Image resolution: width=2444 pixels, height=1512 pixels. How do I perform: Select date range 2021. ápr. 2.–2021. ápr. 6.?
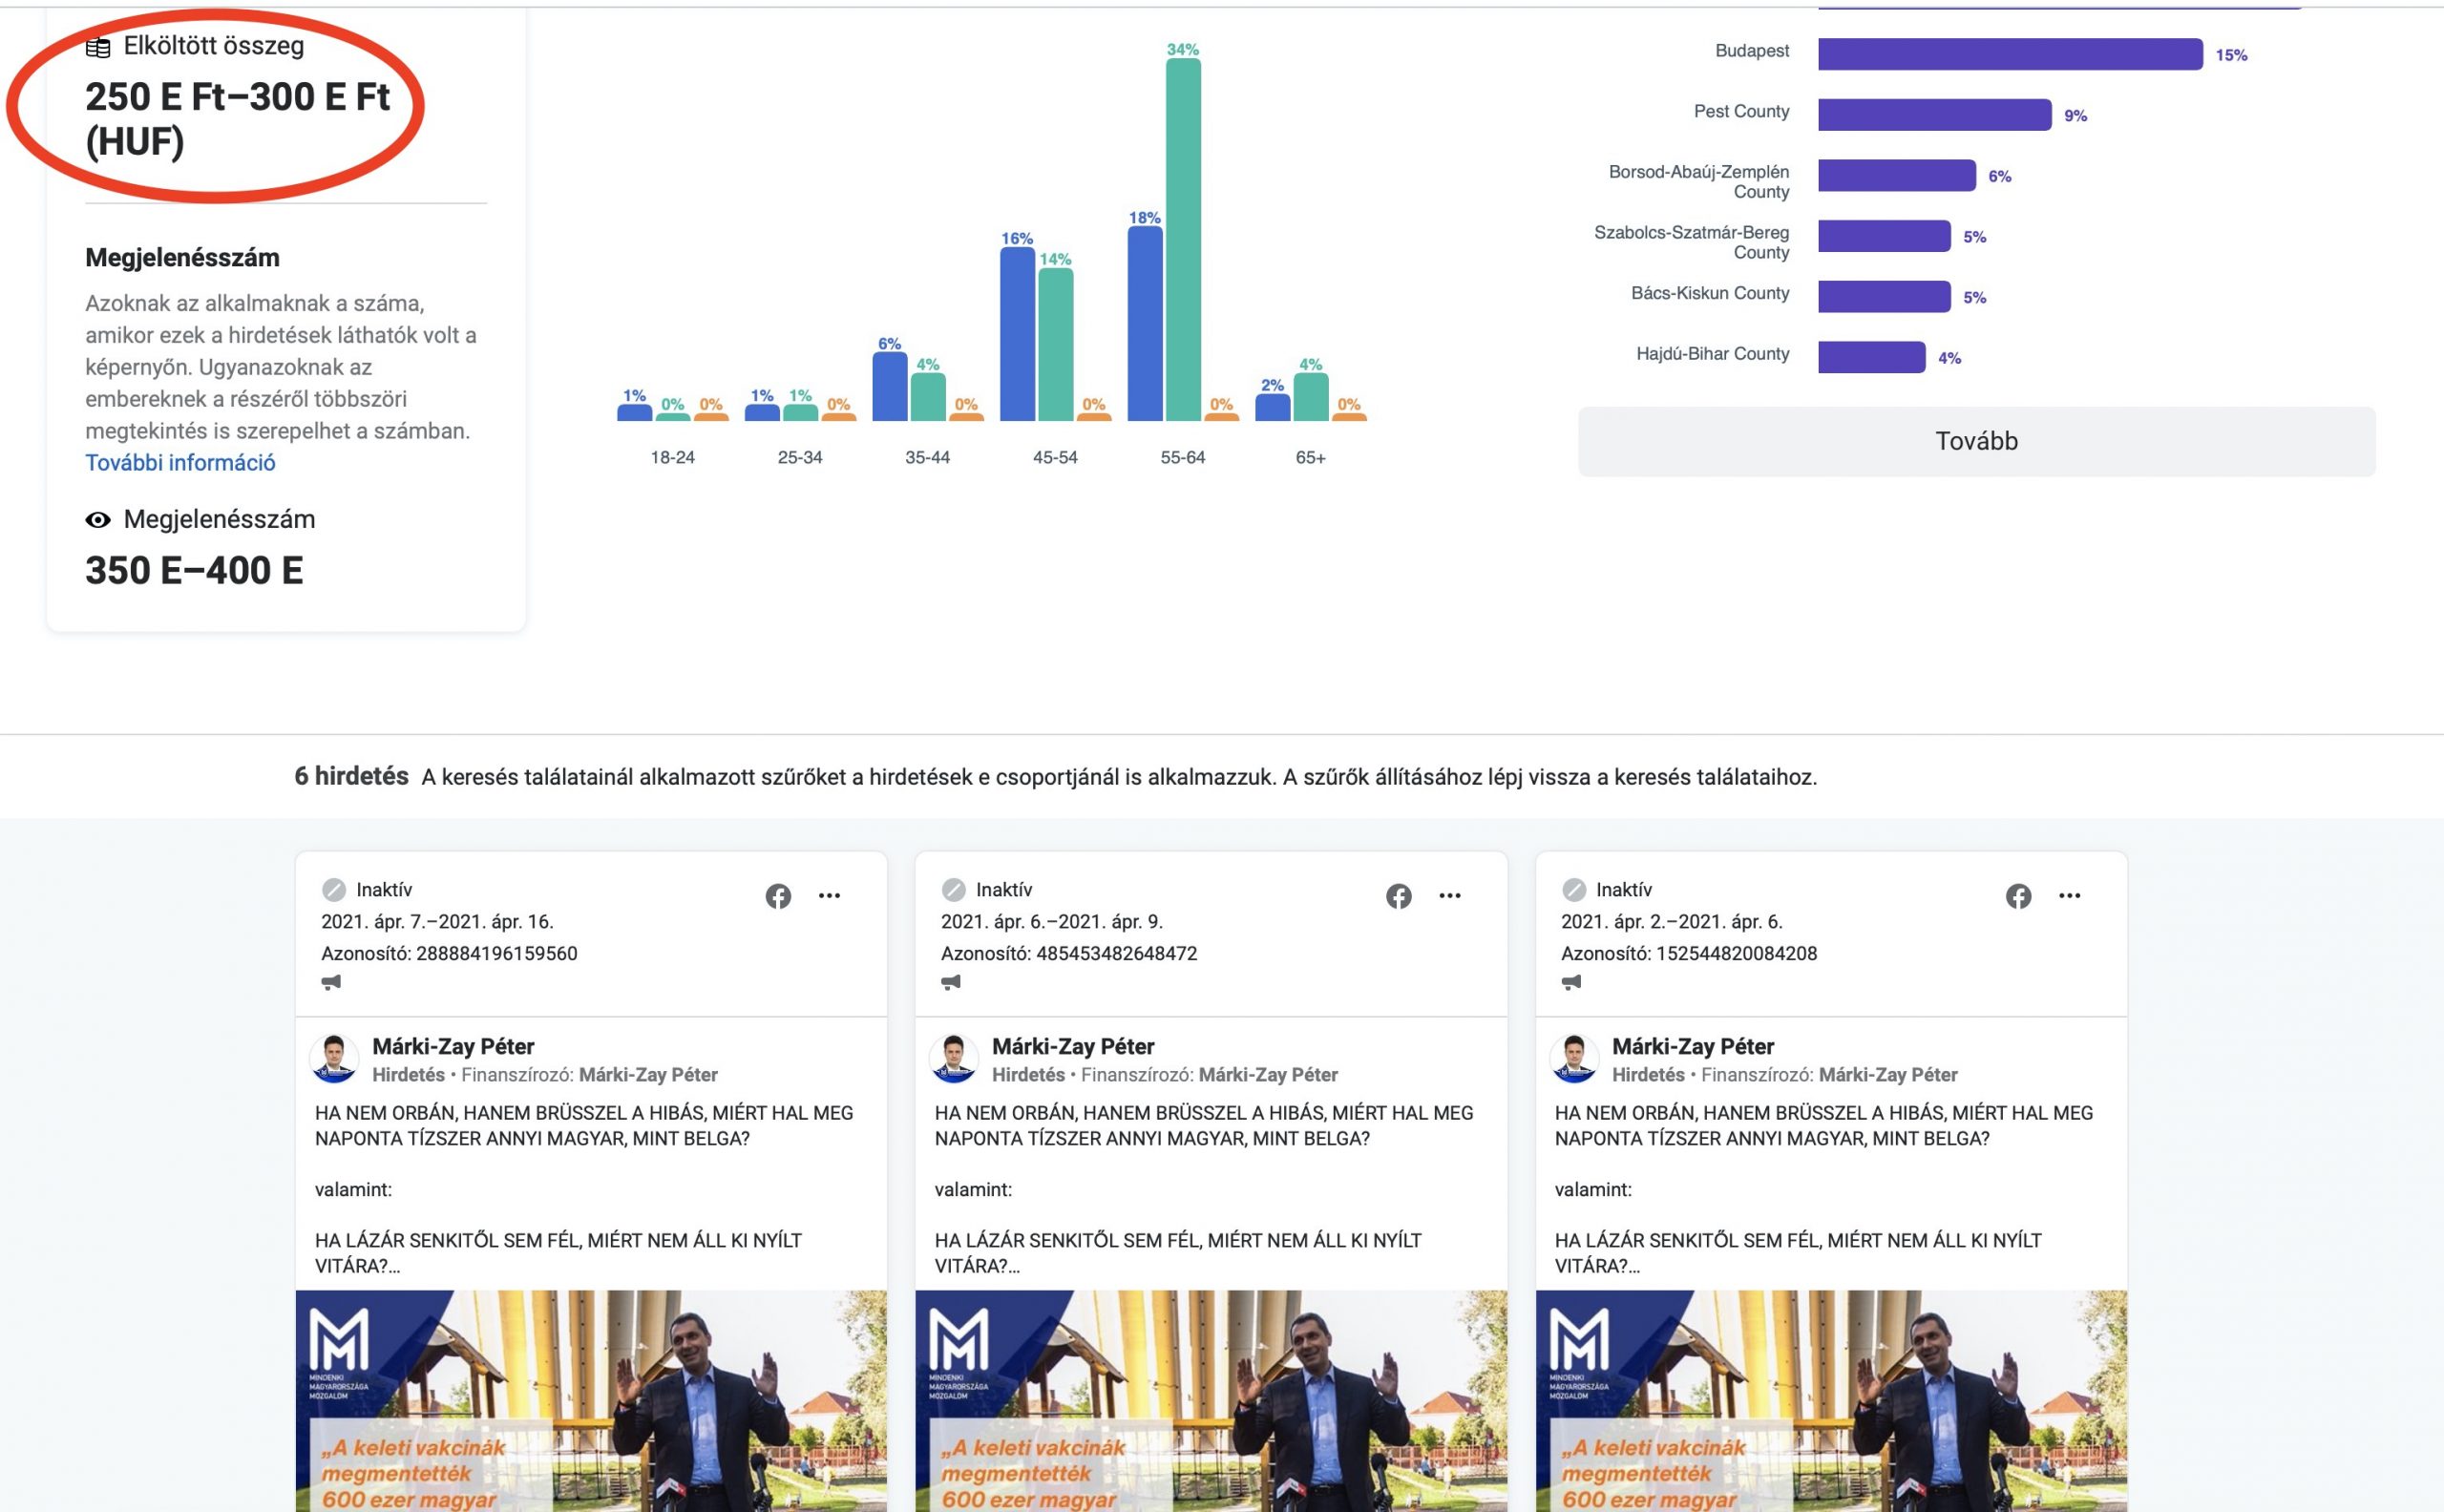point(1672,922)
